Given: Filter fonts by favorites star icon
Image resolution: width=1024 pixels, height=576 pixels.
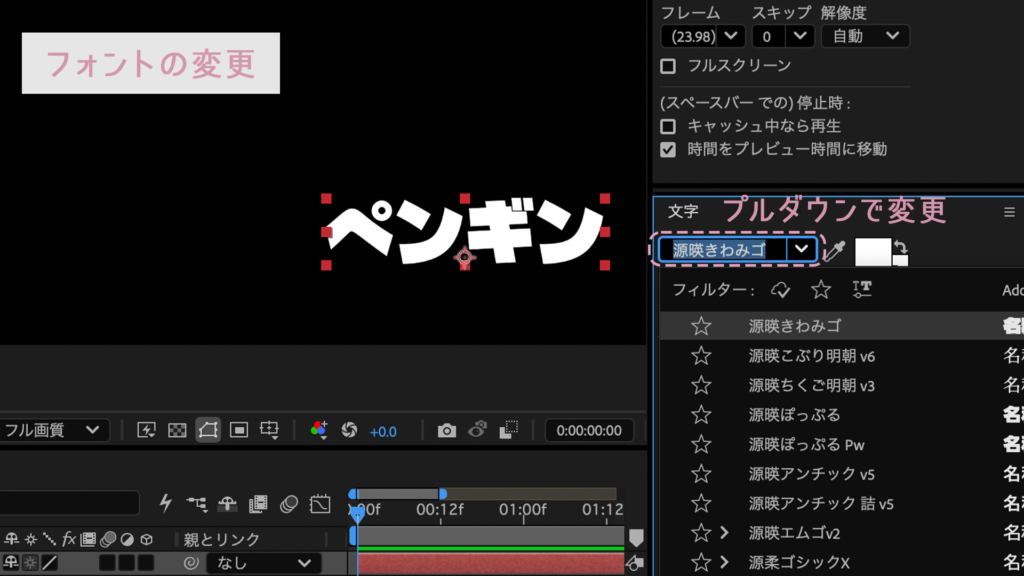Looking at the screenshot, I should pos(821,289).
